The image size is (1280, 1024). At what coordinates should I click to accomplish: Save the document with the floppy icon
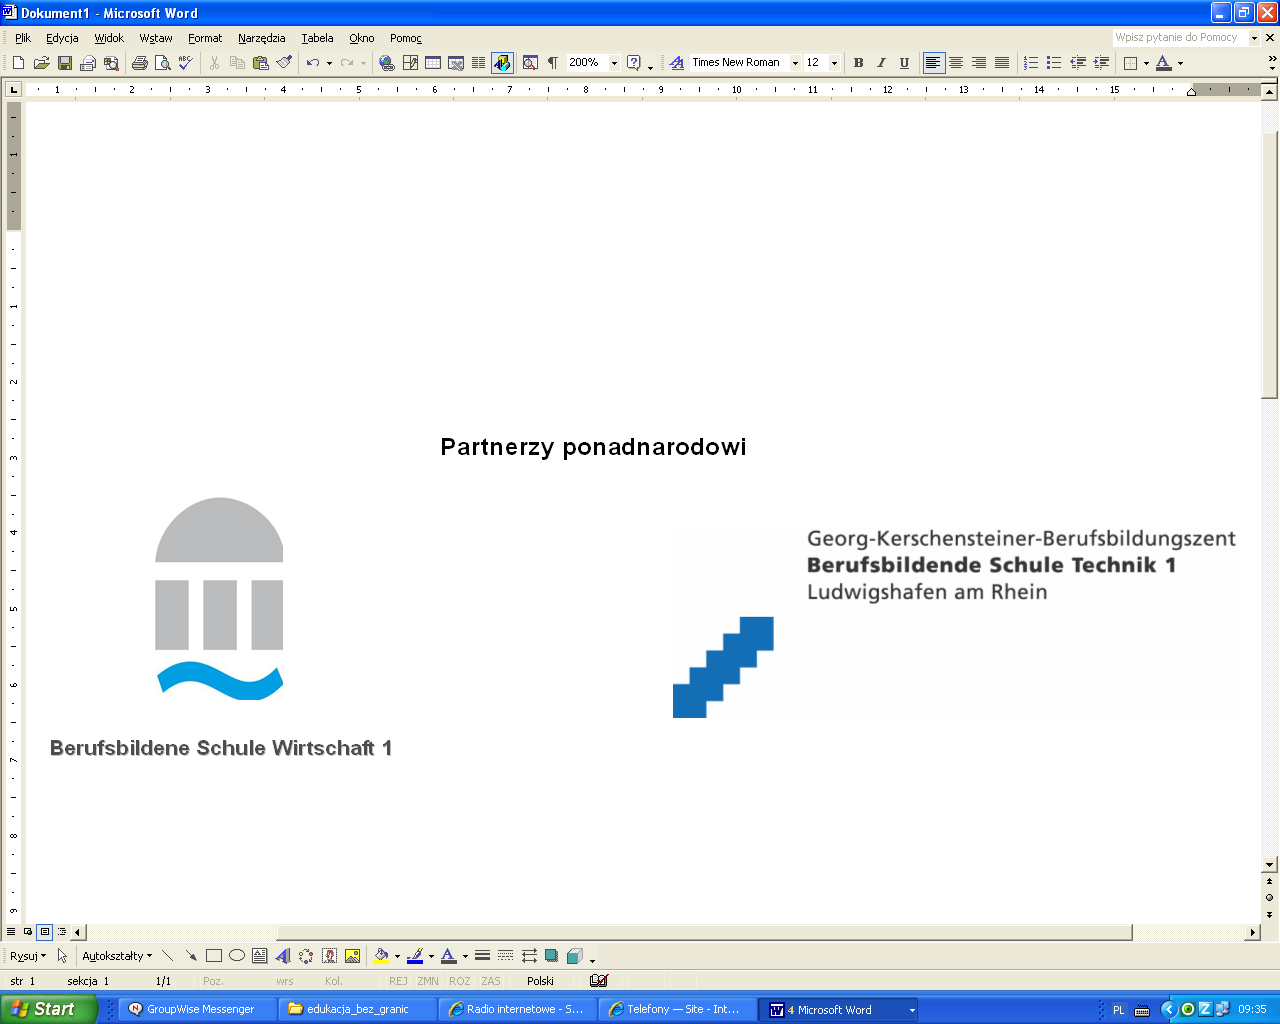[x=65, y=63]
